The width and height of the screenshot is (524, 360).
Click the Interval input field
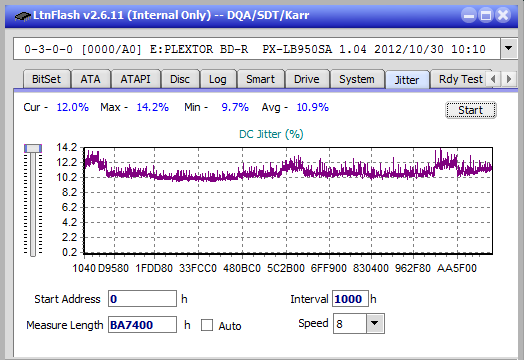point(350,298)
